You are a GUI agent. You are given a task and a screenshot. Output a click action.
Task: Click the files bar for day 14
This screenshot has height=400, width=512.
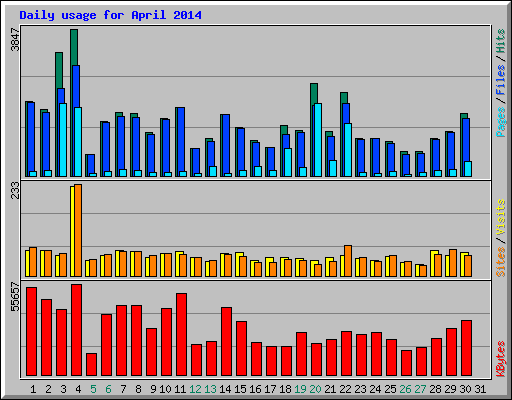[x=226, y=144]
